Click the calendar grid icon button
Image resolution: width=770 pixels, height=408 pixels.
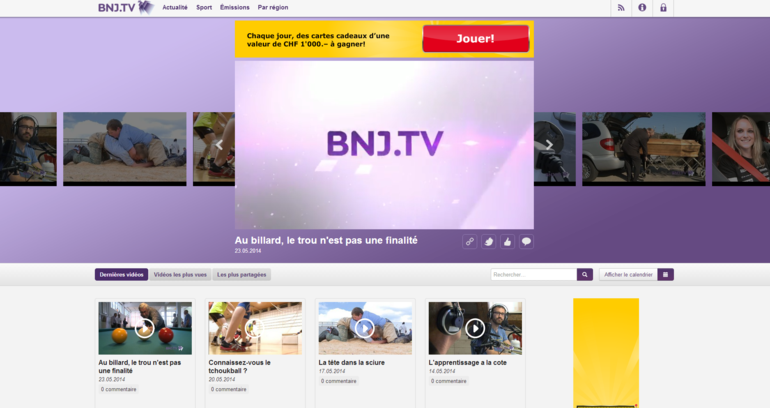tap(665, 274)
